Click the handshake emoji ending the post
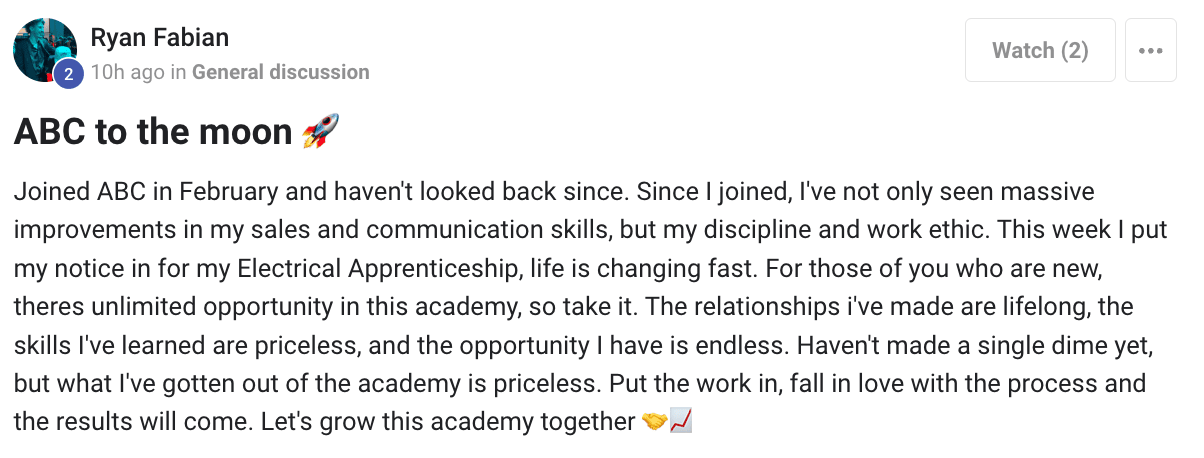Image resolution: width=1204 pixels, height=458 pixels. tap(654, 422)
